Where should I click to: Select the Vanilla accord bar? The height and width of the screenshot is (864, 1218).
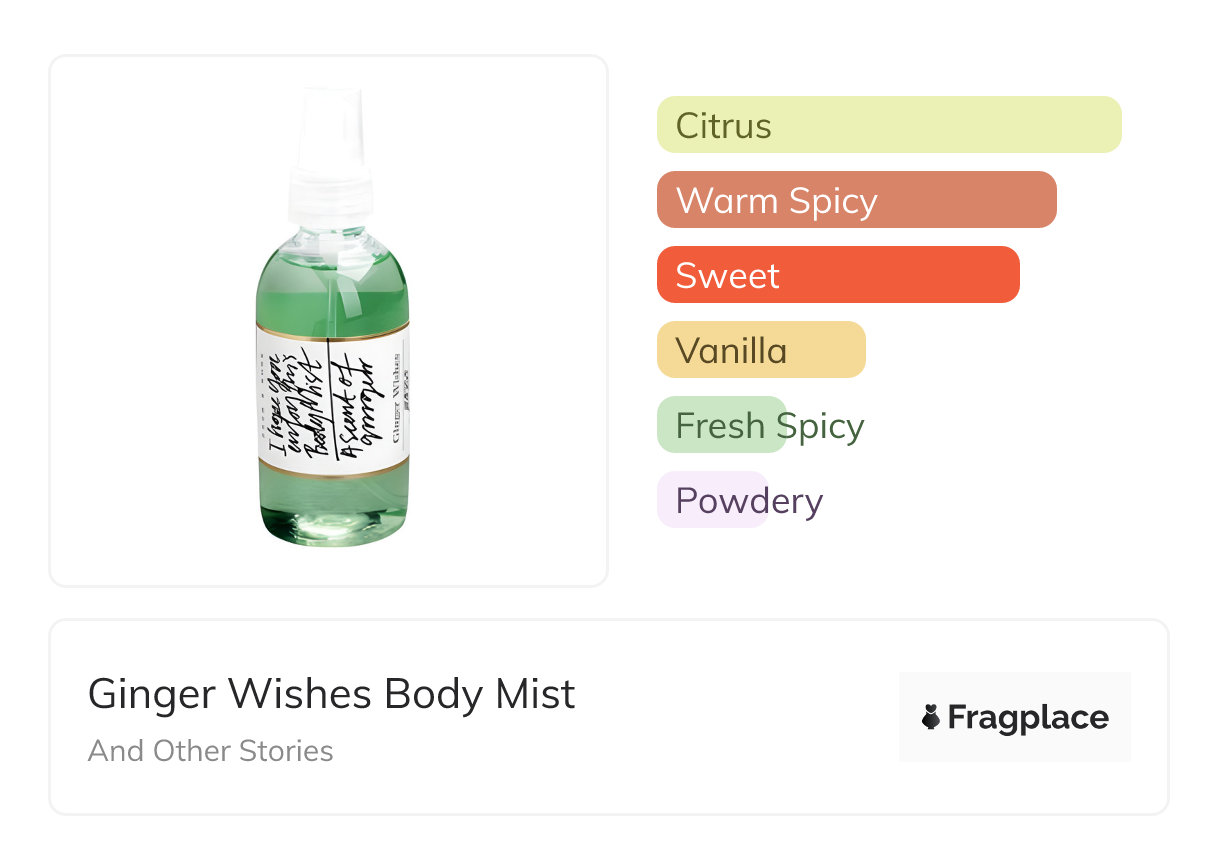760,350
